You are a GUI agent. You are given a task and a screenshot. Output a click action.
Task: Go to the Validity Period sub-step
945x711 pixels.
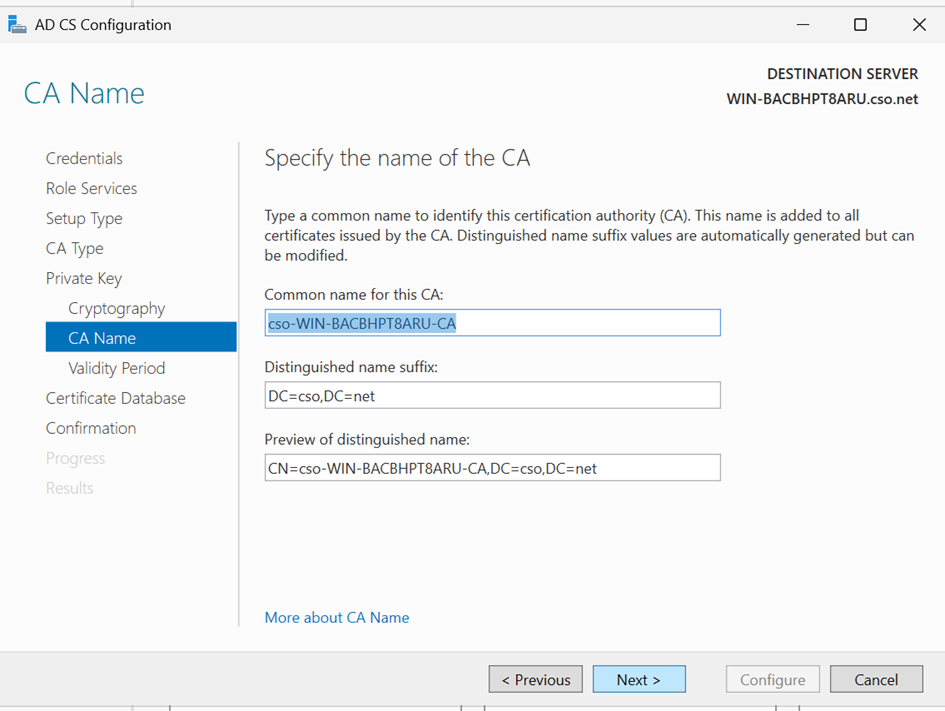(116, 368)
